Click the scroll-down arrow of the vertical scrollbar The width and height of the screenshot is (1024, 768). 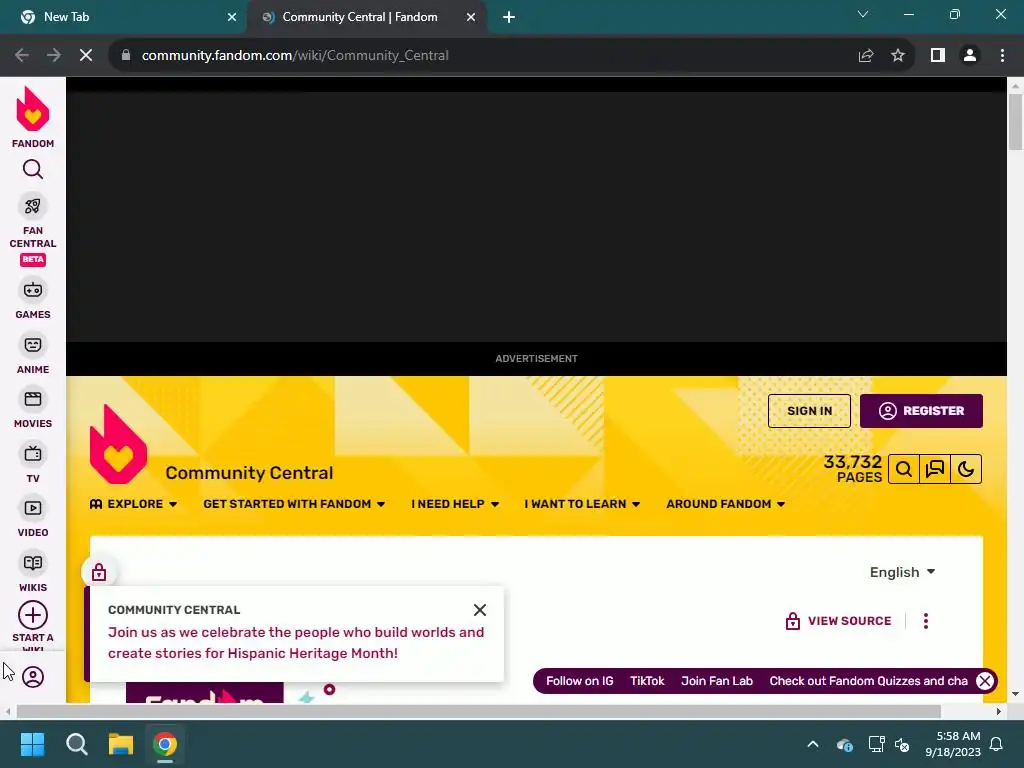tap(1015, 694)
